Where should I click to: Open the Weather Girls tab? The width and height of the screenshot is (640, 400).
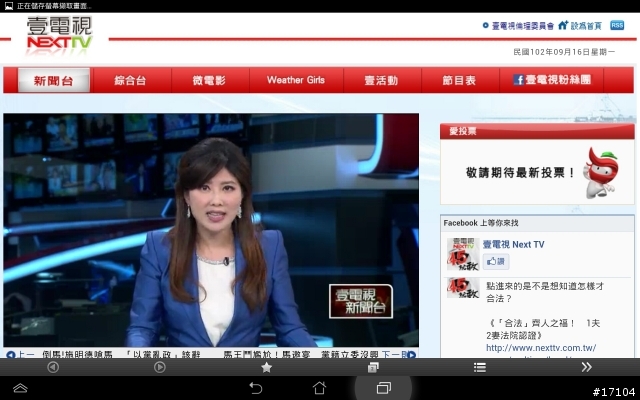click(x=296, y=80)
